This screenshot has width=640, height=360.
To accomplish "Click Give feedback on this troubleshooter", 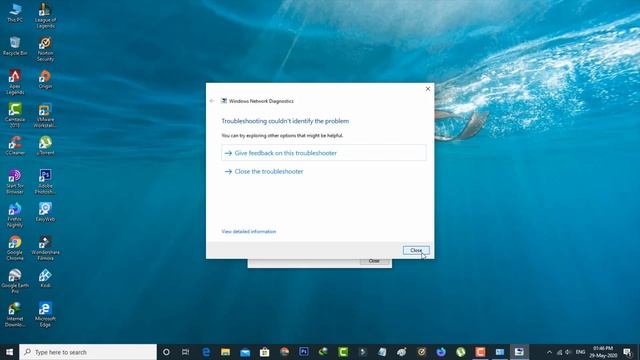I will [324, 153].
